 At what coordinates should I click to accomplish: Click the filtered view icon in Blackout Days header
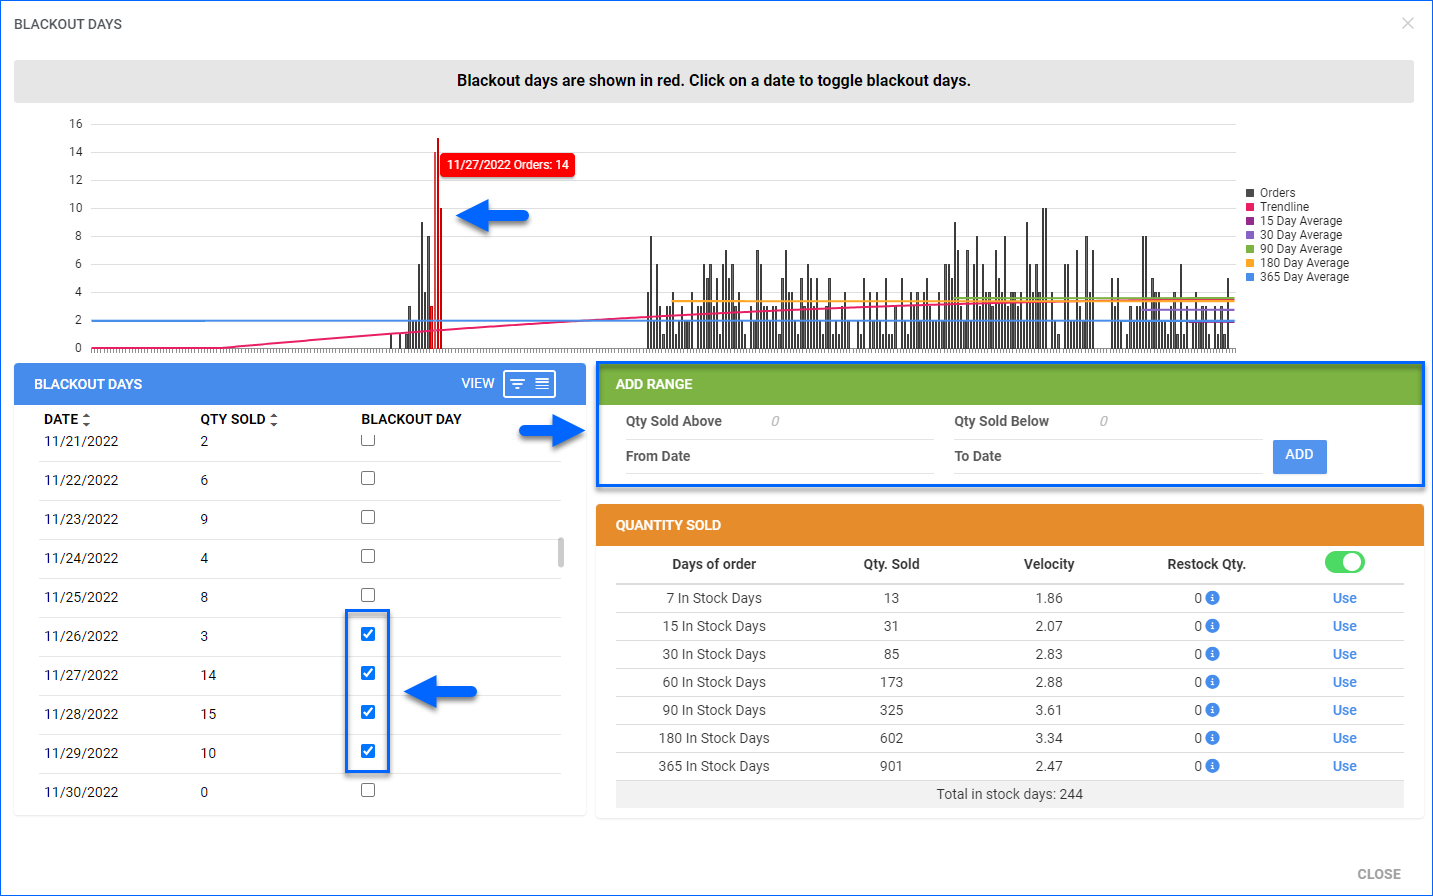pos(517,384)
